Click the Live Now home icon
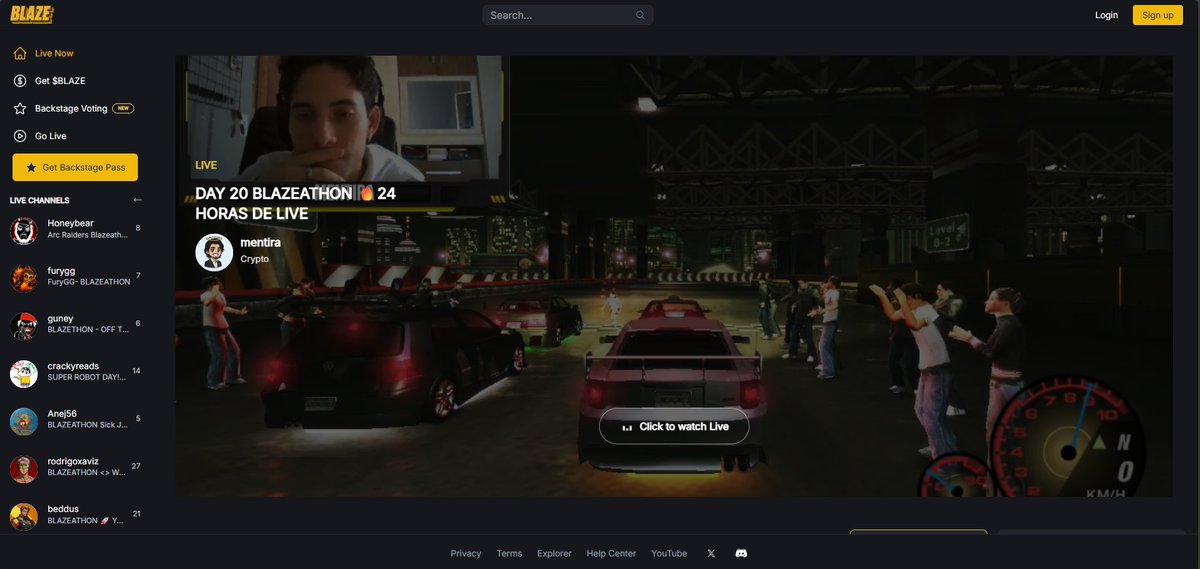 [20, 53]
